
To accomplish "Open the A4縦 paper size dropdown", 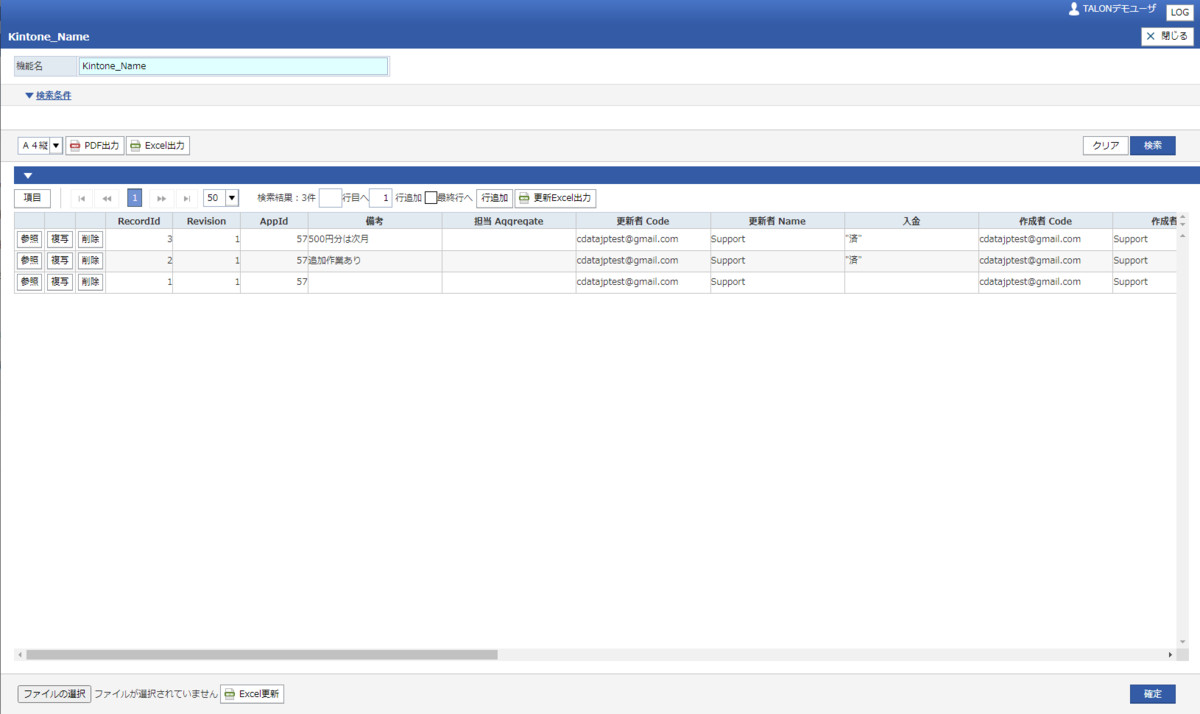I will (41, 146).
